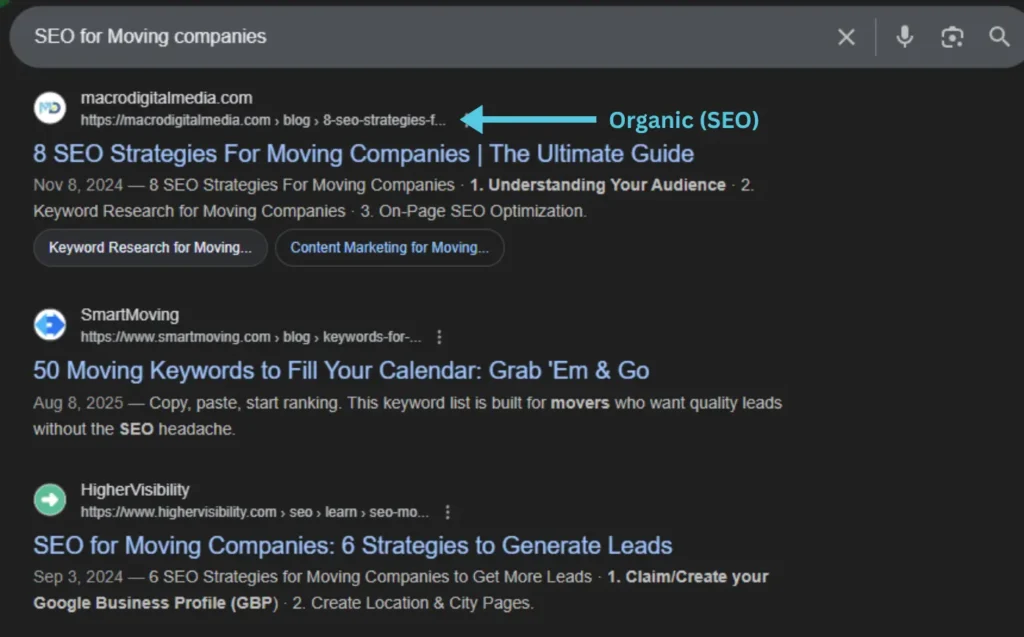1024x637 pixels.
Task: Select the "Keyword Research for Moving..." chip
Action: (150, 248)
